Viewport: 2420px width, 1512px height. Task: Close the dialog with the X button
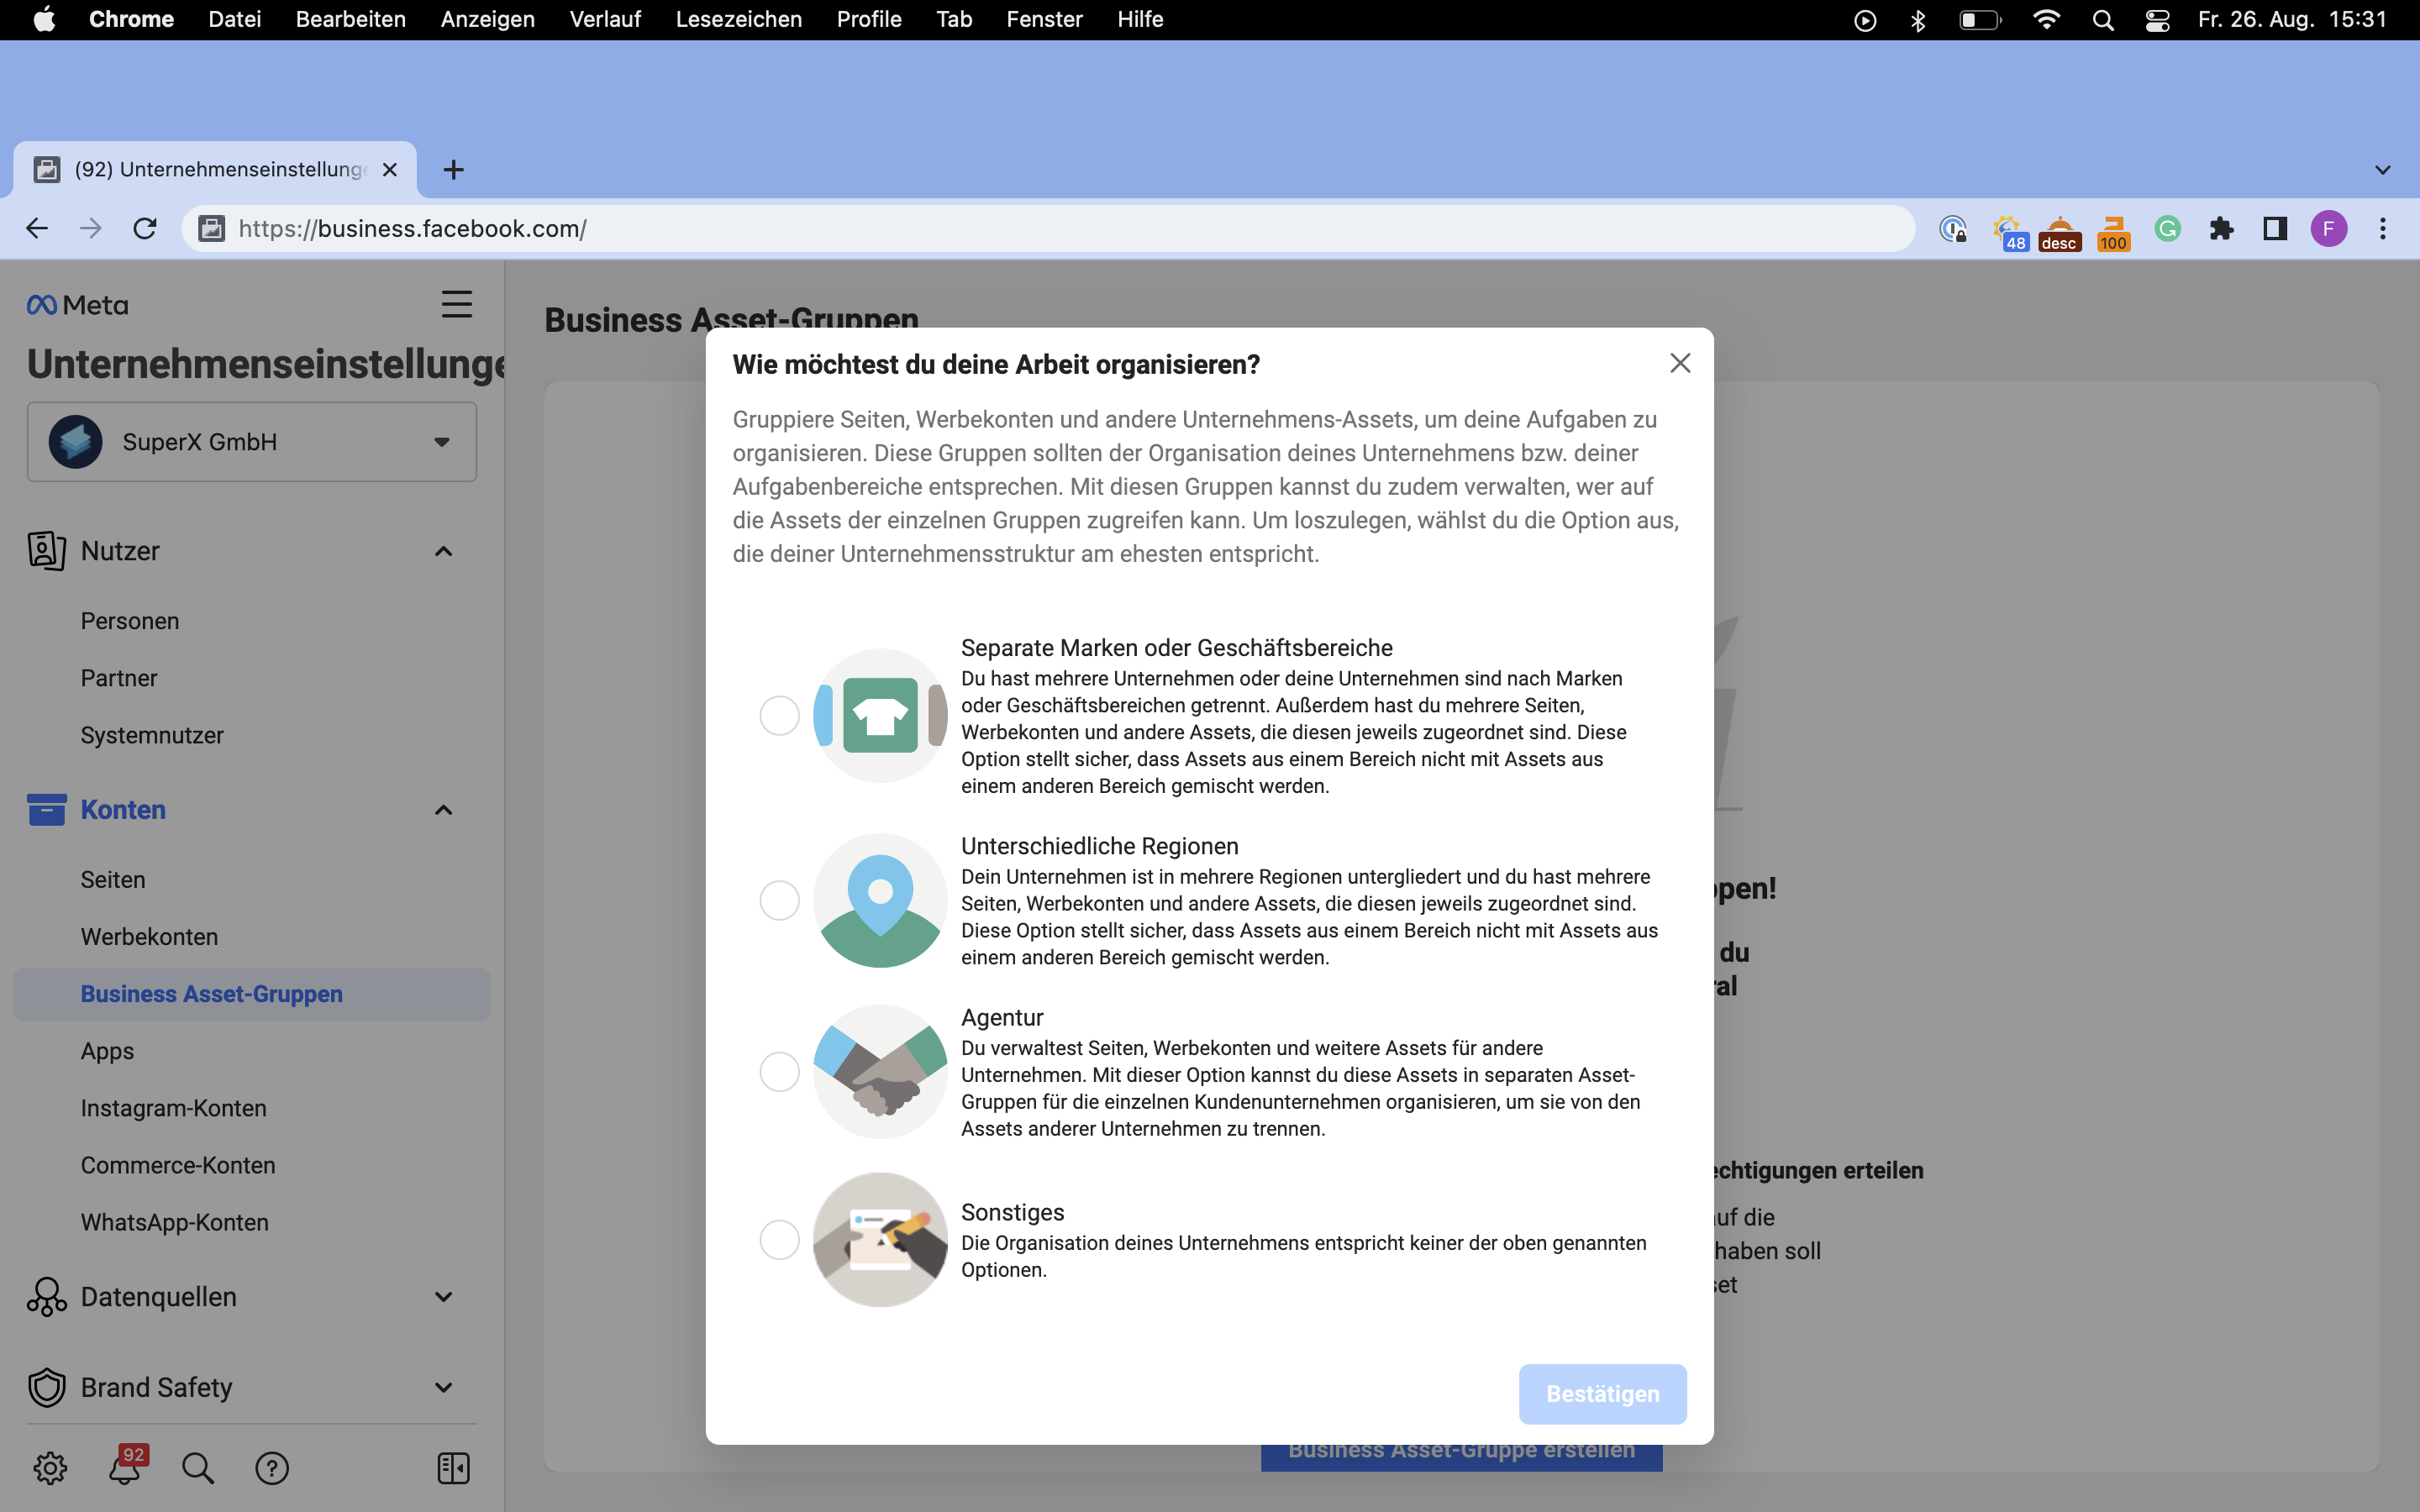(1680, 363)
